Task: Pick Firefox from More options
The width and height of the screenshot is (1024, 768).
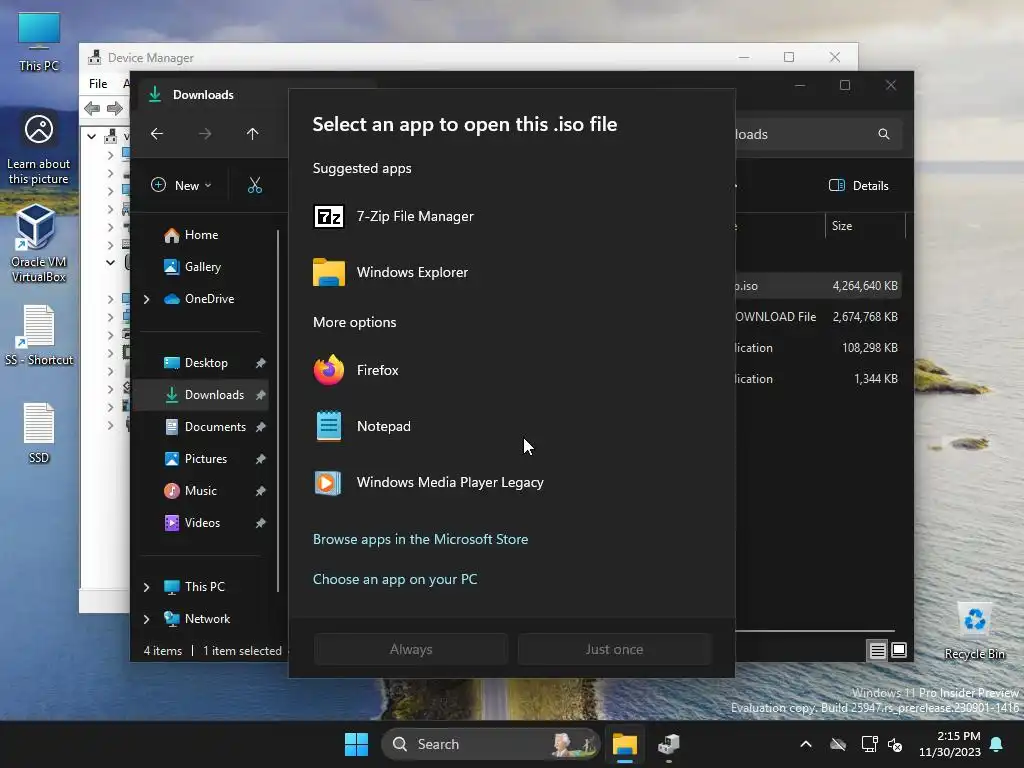Action: (512, 370)
